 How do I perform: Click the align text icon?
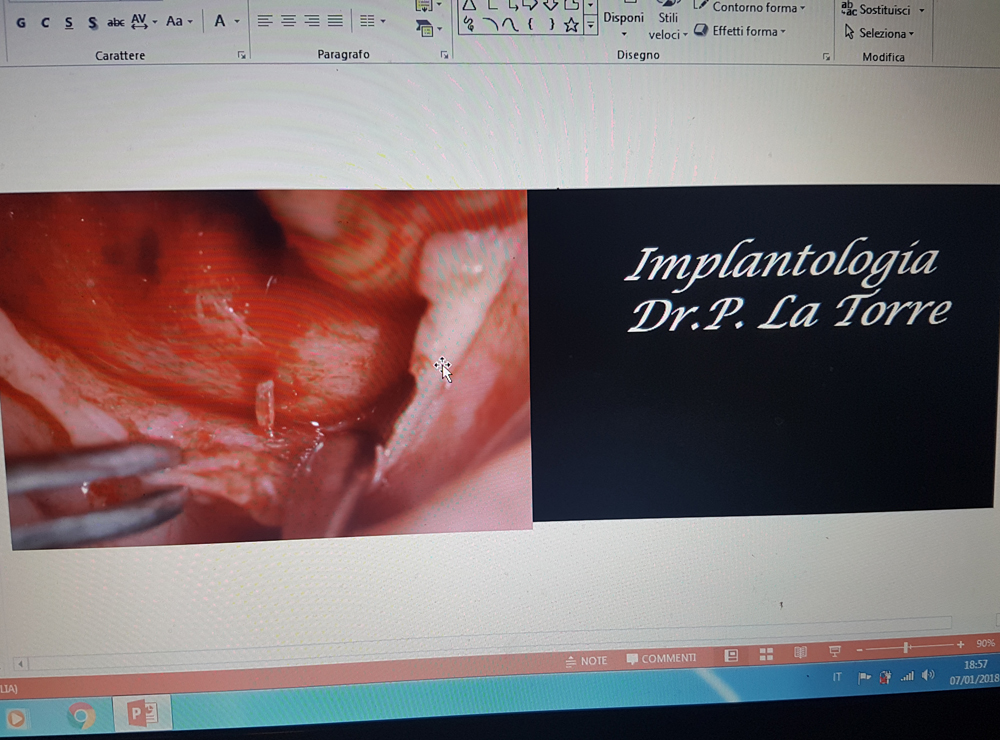coord(426,6)
